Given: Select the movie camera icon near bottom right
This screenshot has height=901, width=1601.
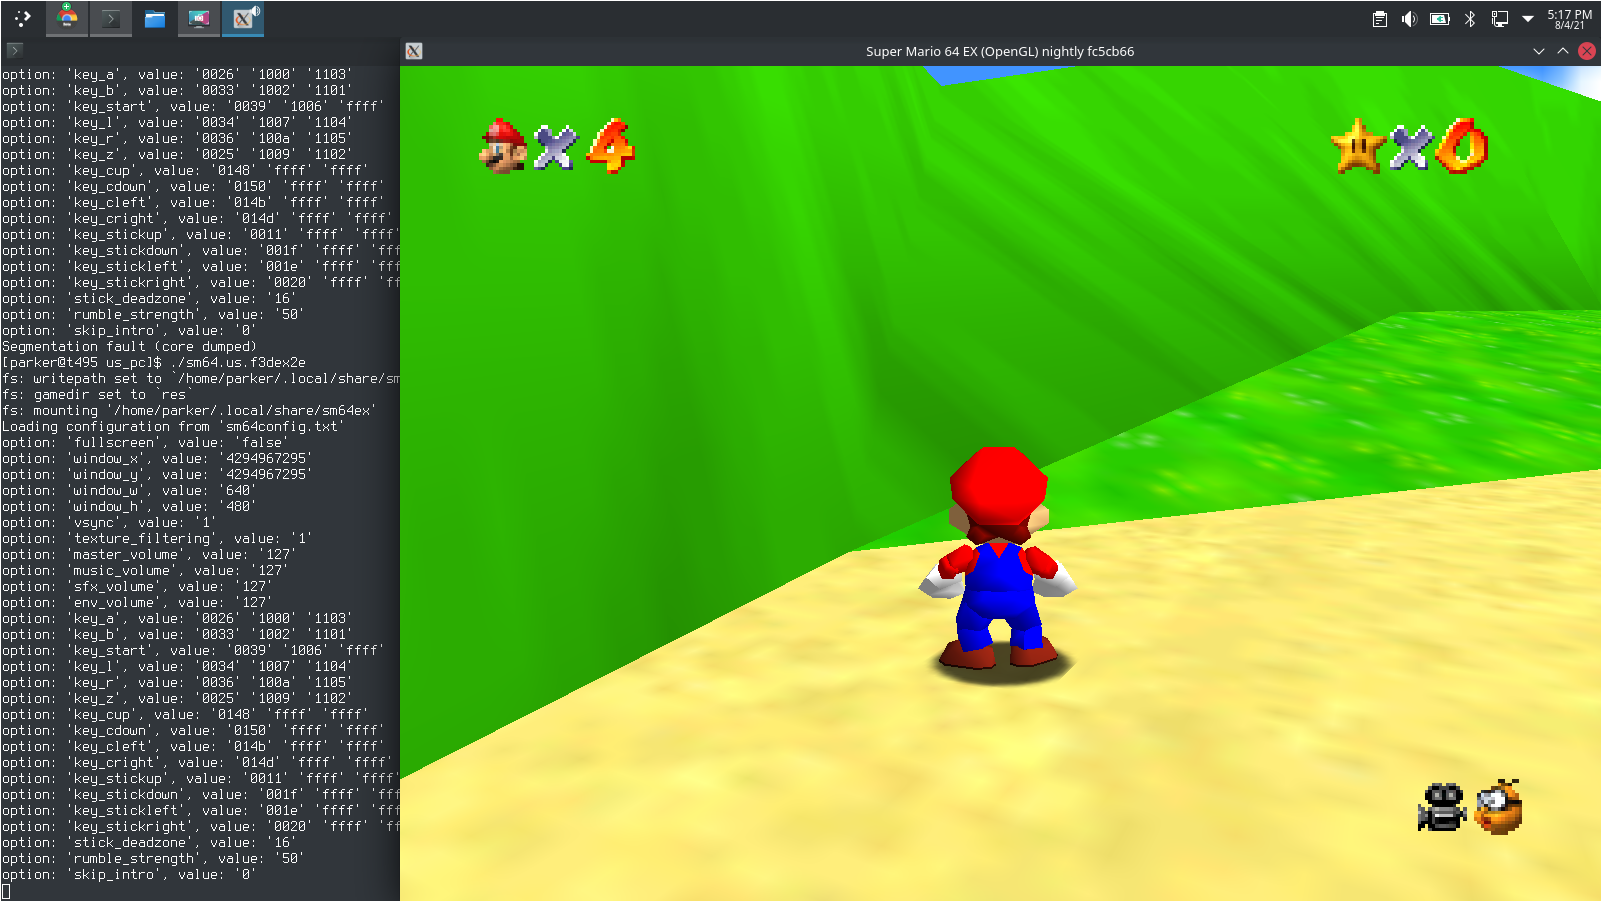Looking at the screenshot, I should pos(1440,807).
